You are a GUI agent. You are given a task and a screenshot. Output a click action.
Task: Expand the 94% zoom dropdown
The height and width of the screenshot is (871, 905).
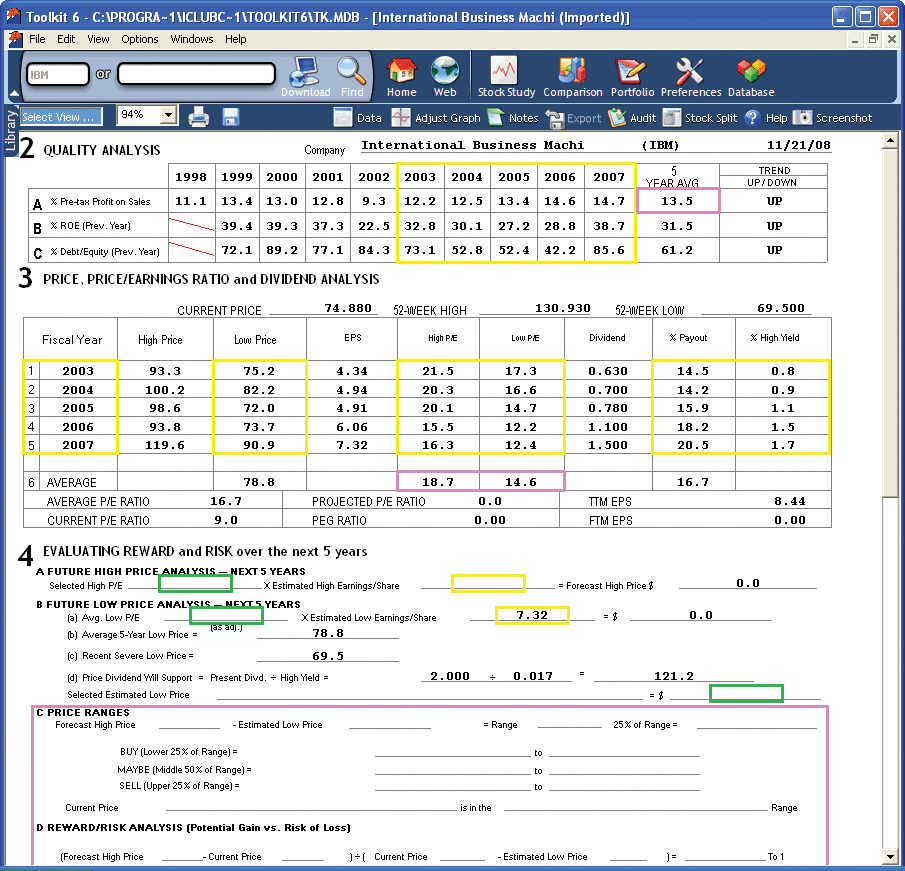click(168, 116)
